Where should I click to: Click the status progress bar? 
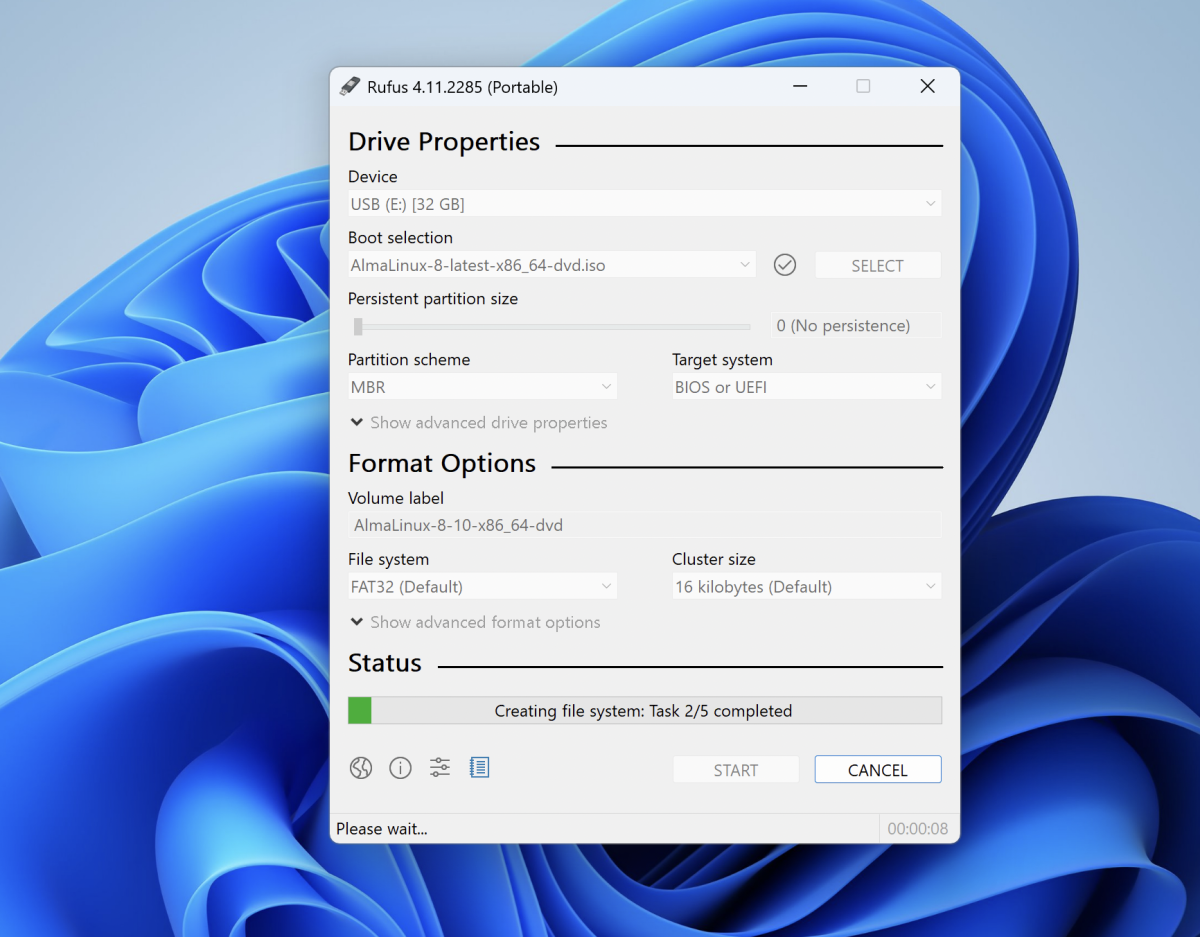644,711
